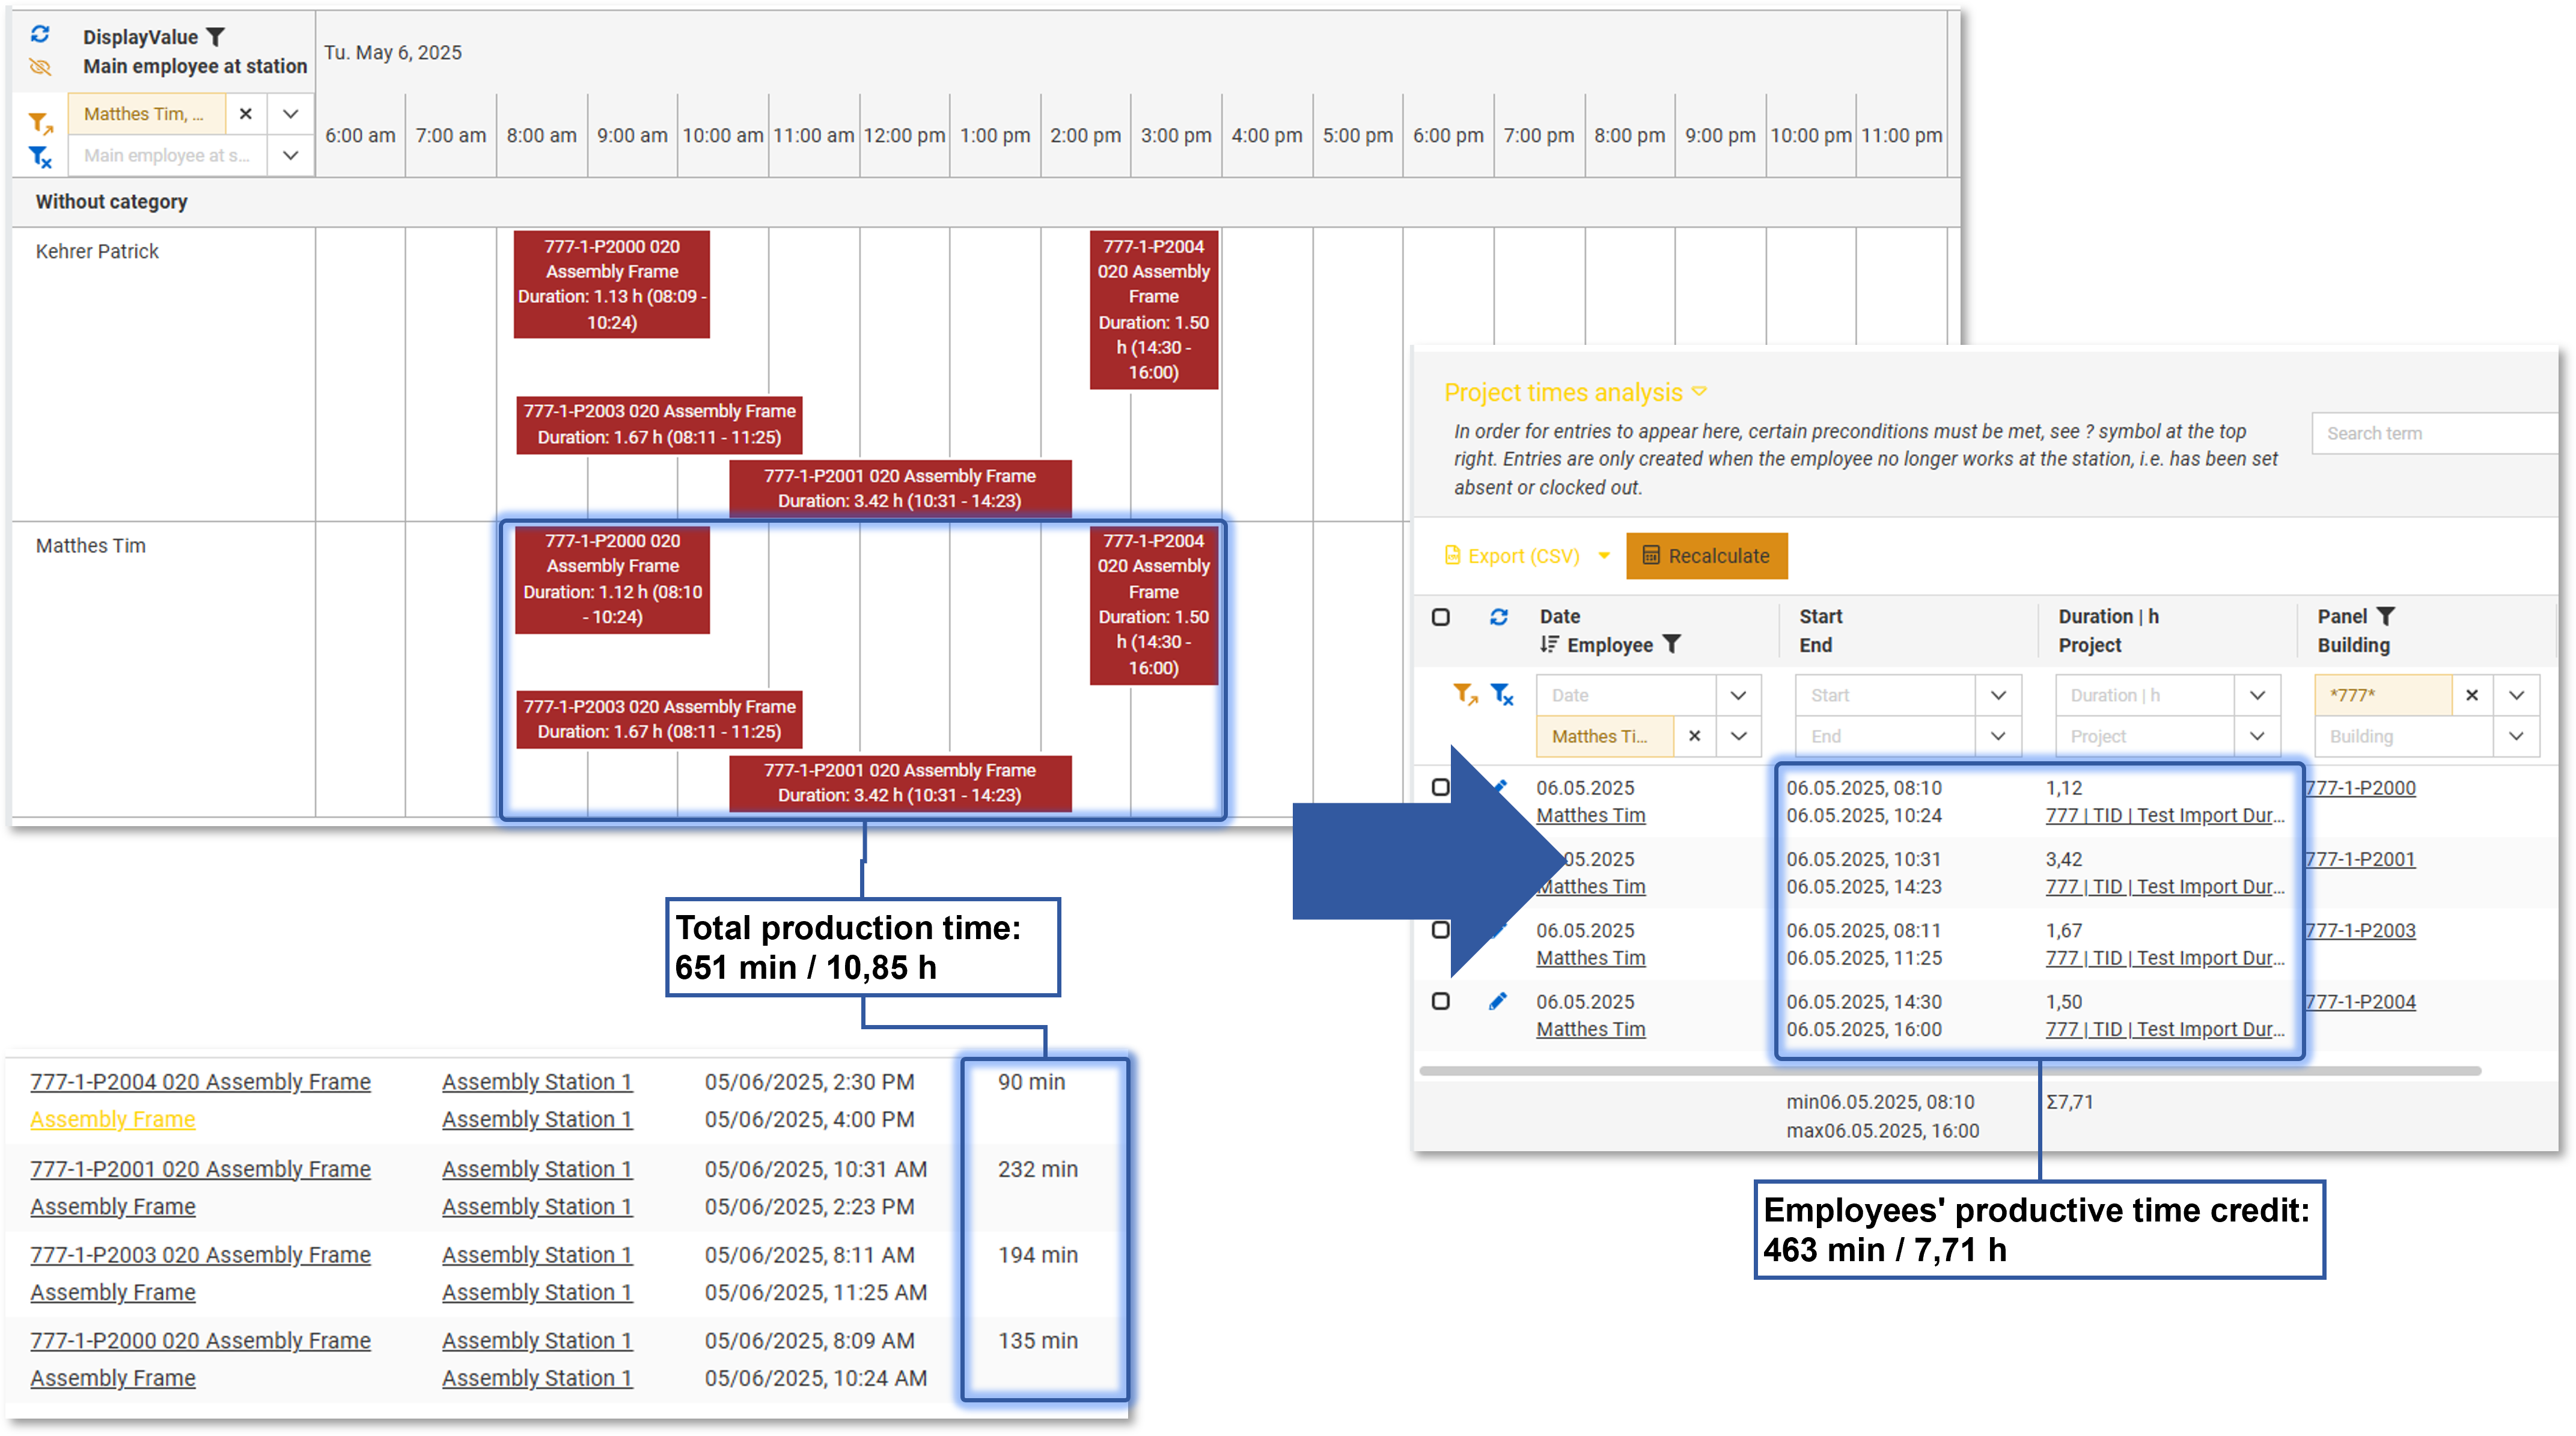Open the Start filter dropdown
This screenshot has width=2576, height=1436.
click(x=1998, y=695)
